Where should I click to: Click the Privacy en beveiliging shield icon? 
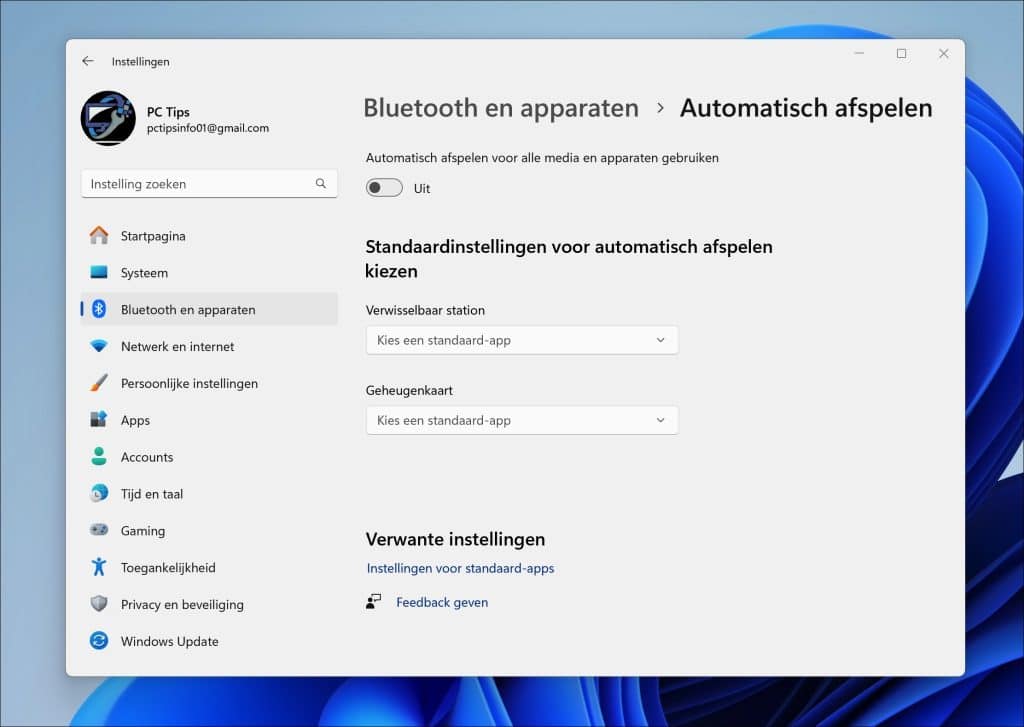[99, 604]
